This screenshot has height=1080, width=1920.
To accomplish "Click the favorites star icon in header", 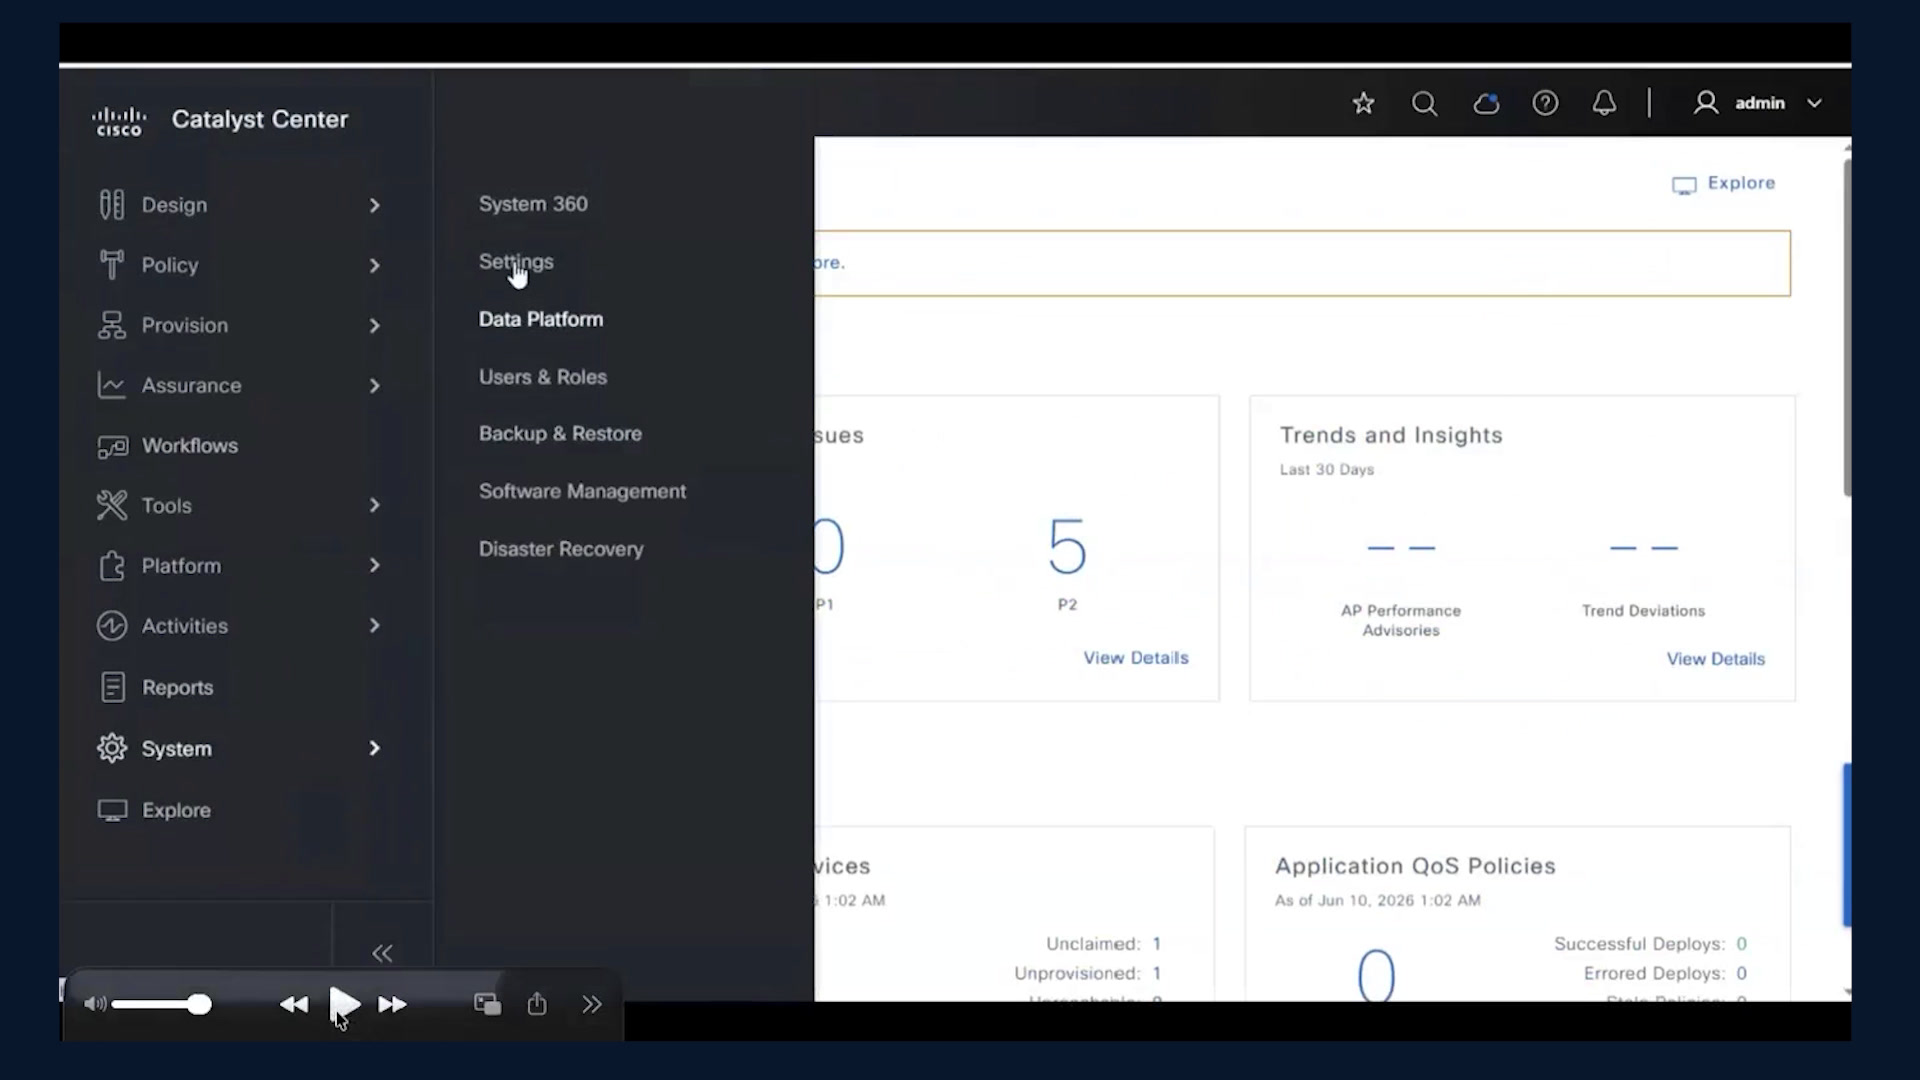I will pyautogui.click(x=1363, y=103).
